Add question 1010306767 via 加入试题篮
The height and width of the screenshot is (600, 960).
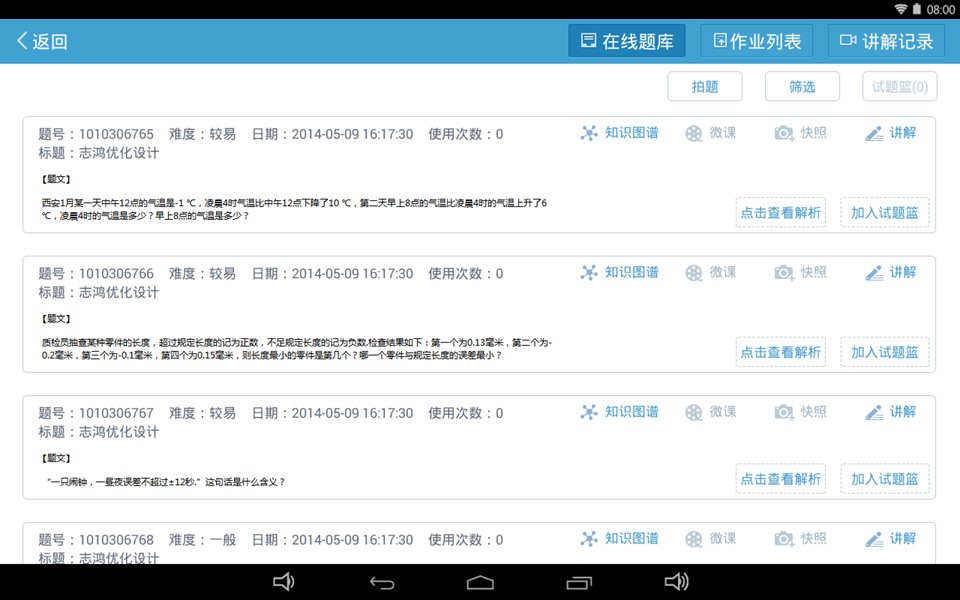[x=885, y=479]
